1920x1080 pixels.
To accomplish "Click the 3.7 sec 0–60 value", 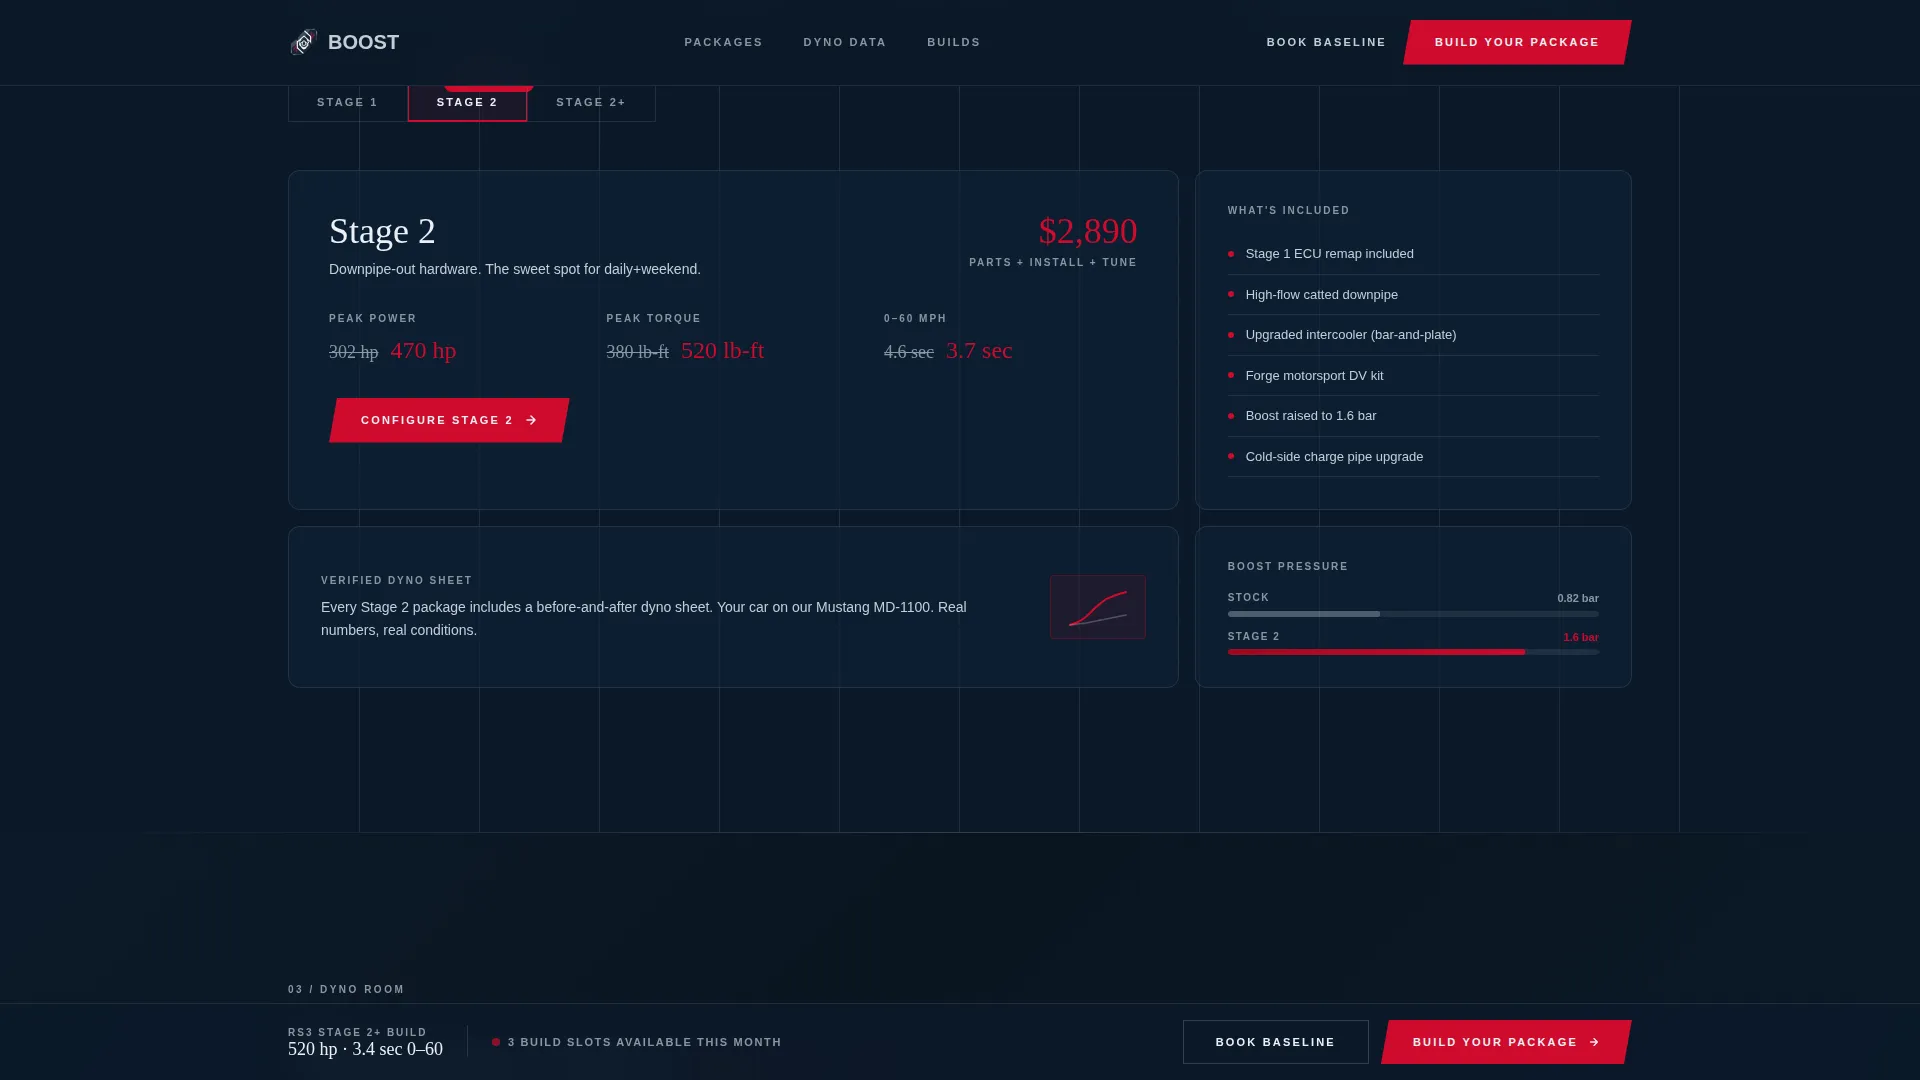I will [x=979, y=351].
